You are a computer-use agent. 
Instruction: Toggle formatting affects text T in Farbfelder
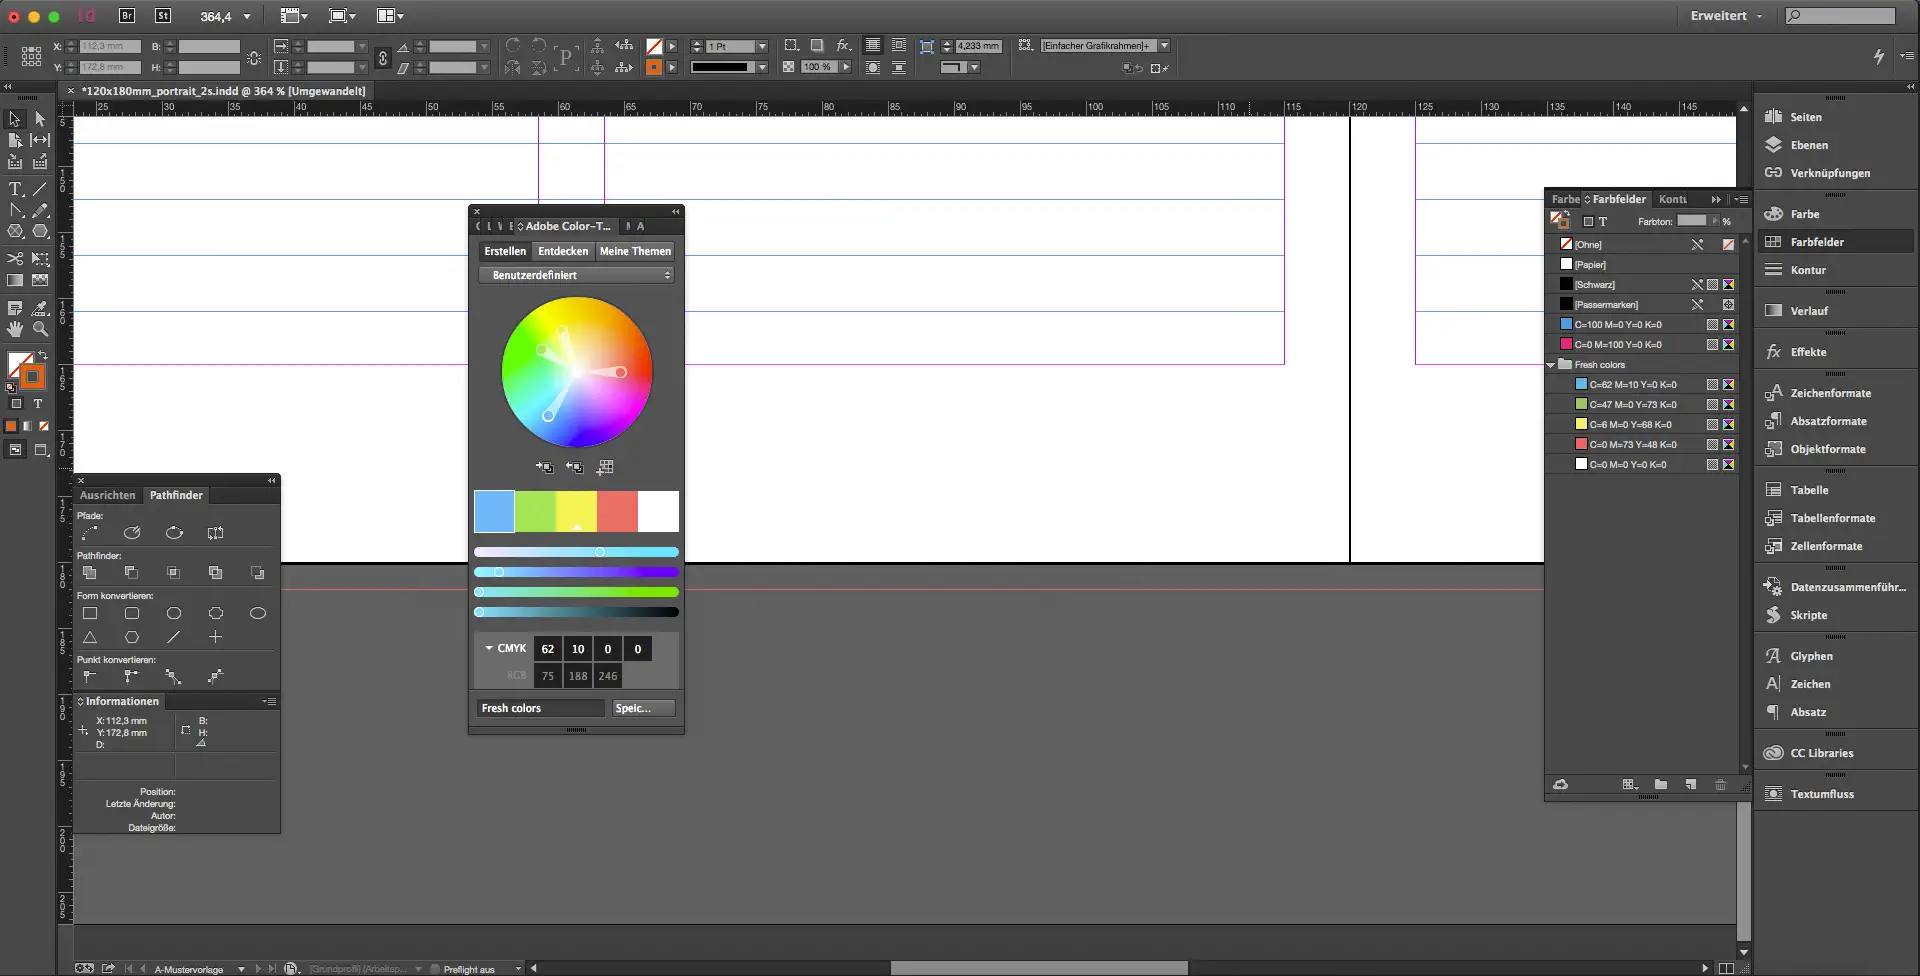[1602, 222]
